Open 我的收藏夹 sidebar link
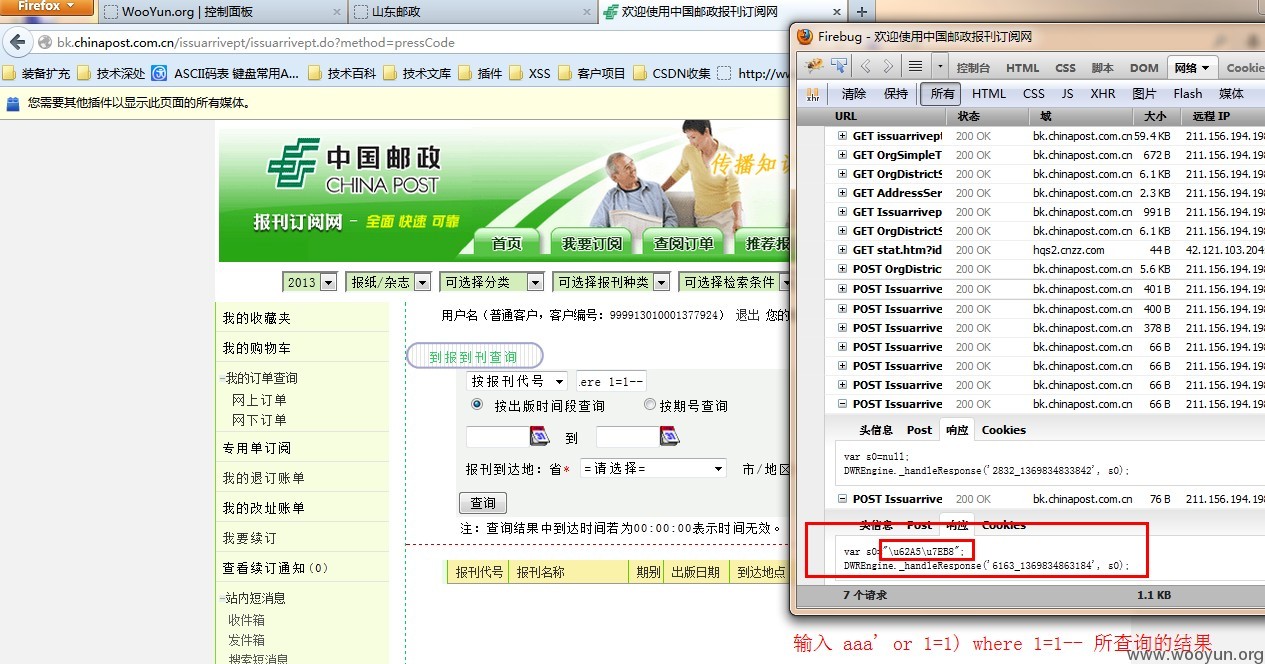Image resolution: width=1265 pixels, height=664 pixels. pos(257,318)
